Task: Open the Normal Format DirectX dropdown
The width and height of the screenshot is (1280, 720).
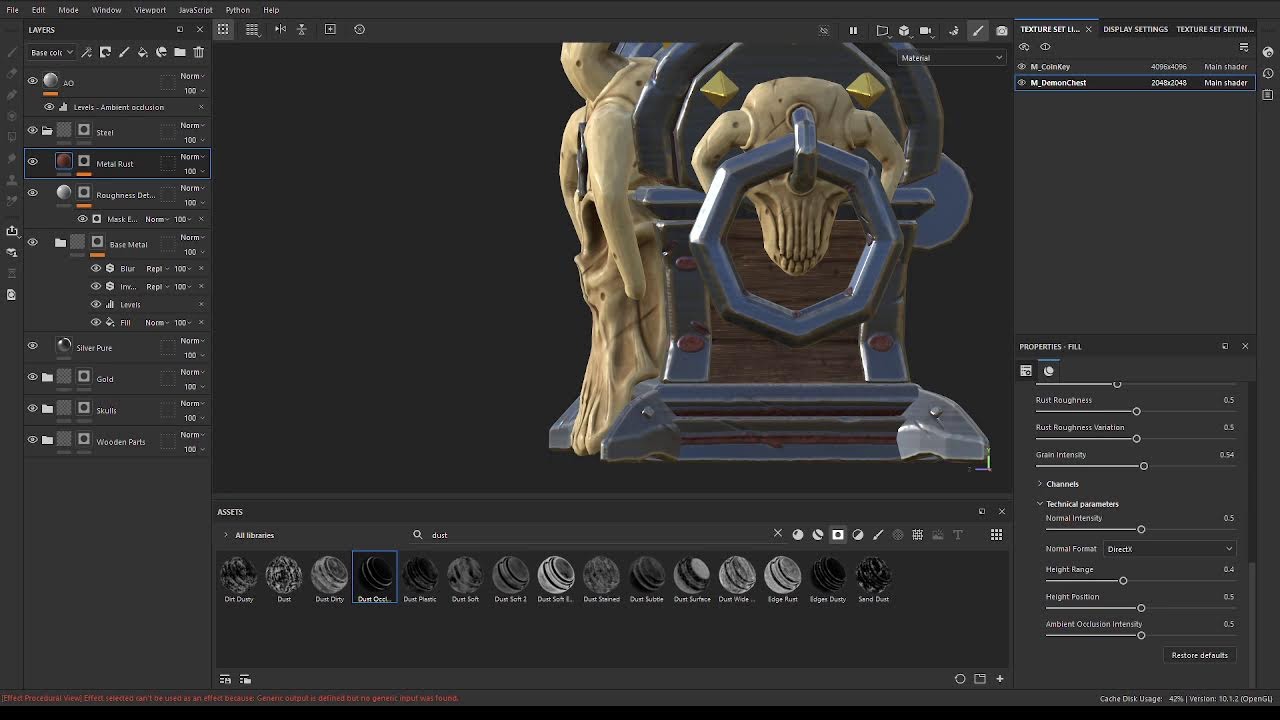Action: [1169, 549]
